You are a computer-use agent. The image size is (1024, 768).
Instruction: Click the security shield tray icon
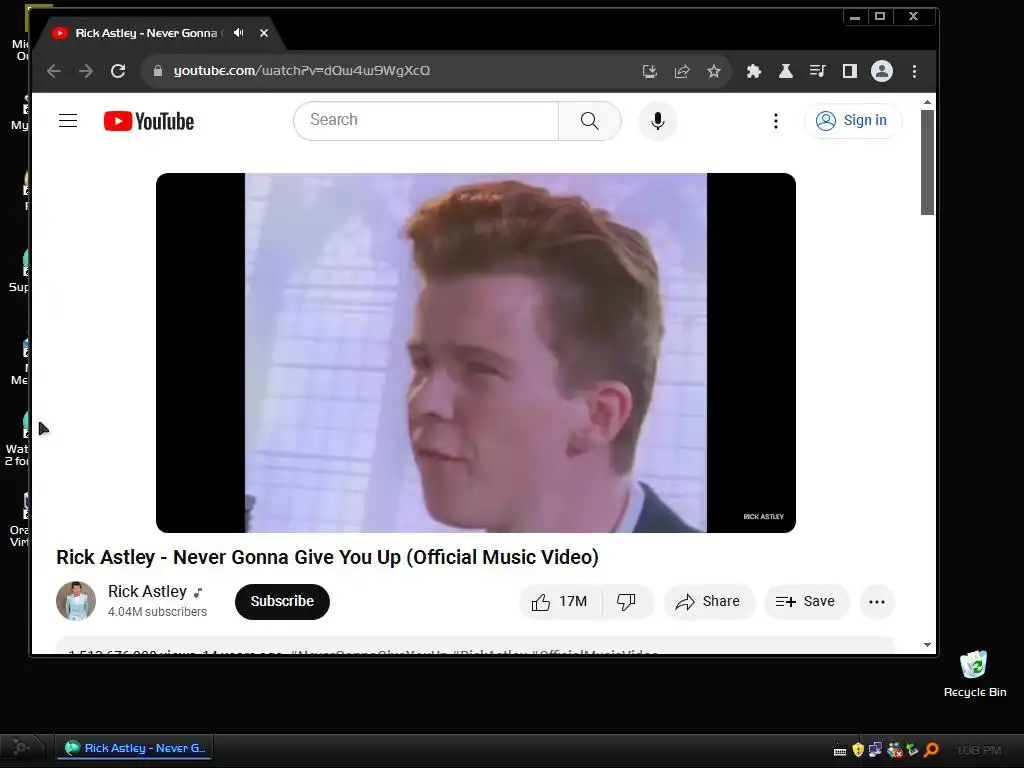[x=858, y=750]
